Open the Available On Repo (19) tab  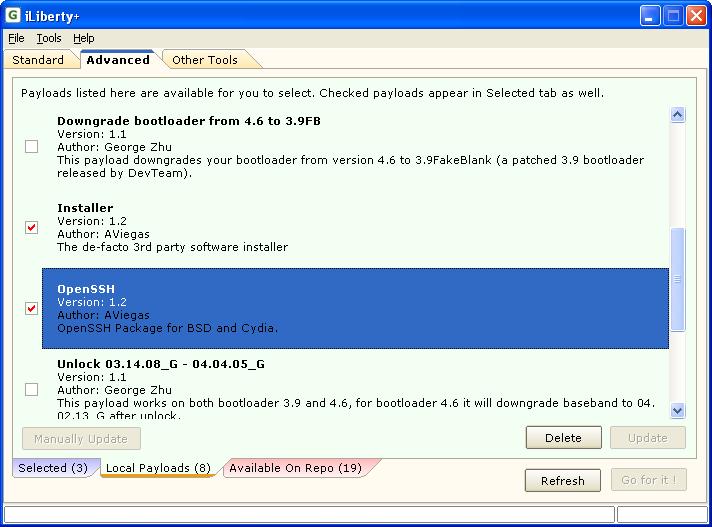(296, 468)
